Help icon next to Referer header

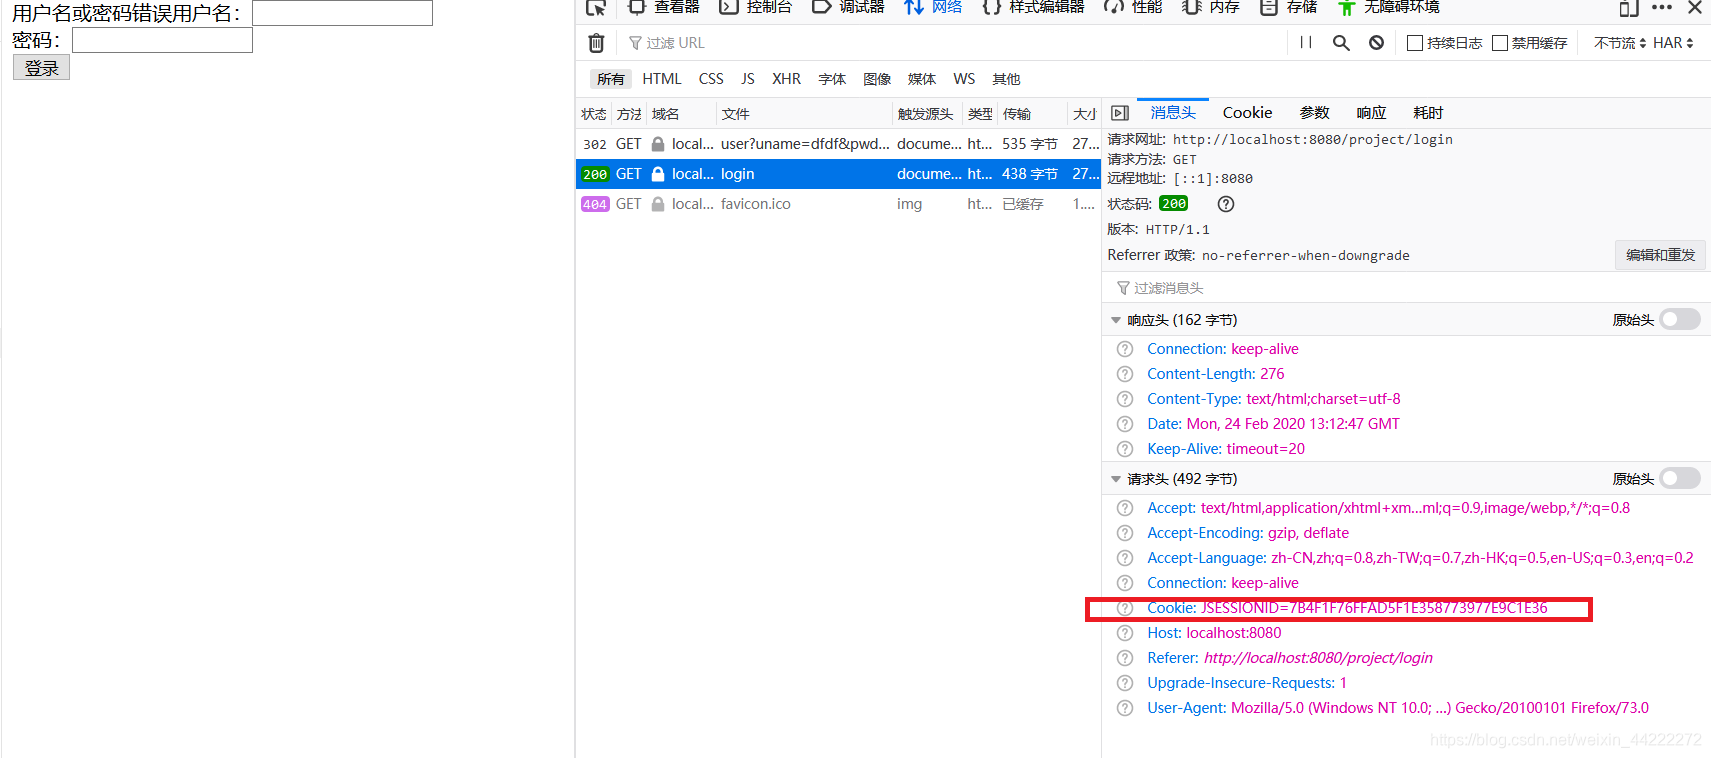1125,658
